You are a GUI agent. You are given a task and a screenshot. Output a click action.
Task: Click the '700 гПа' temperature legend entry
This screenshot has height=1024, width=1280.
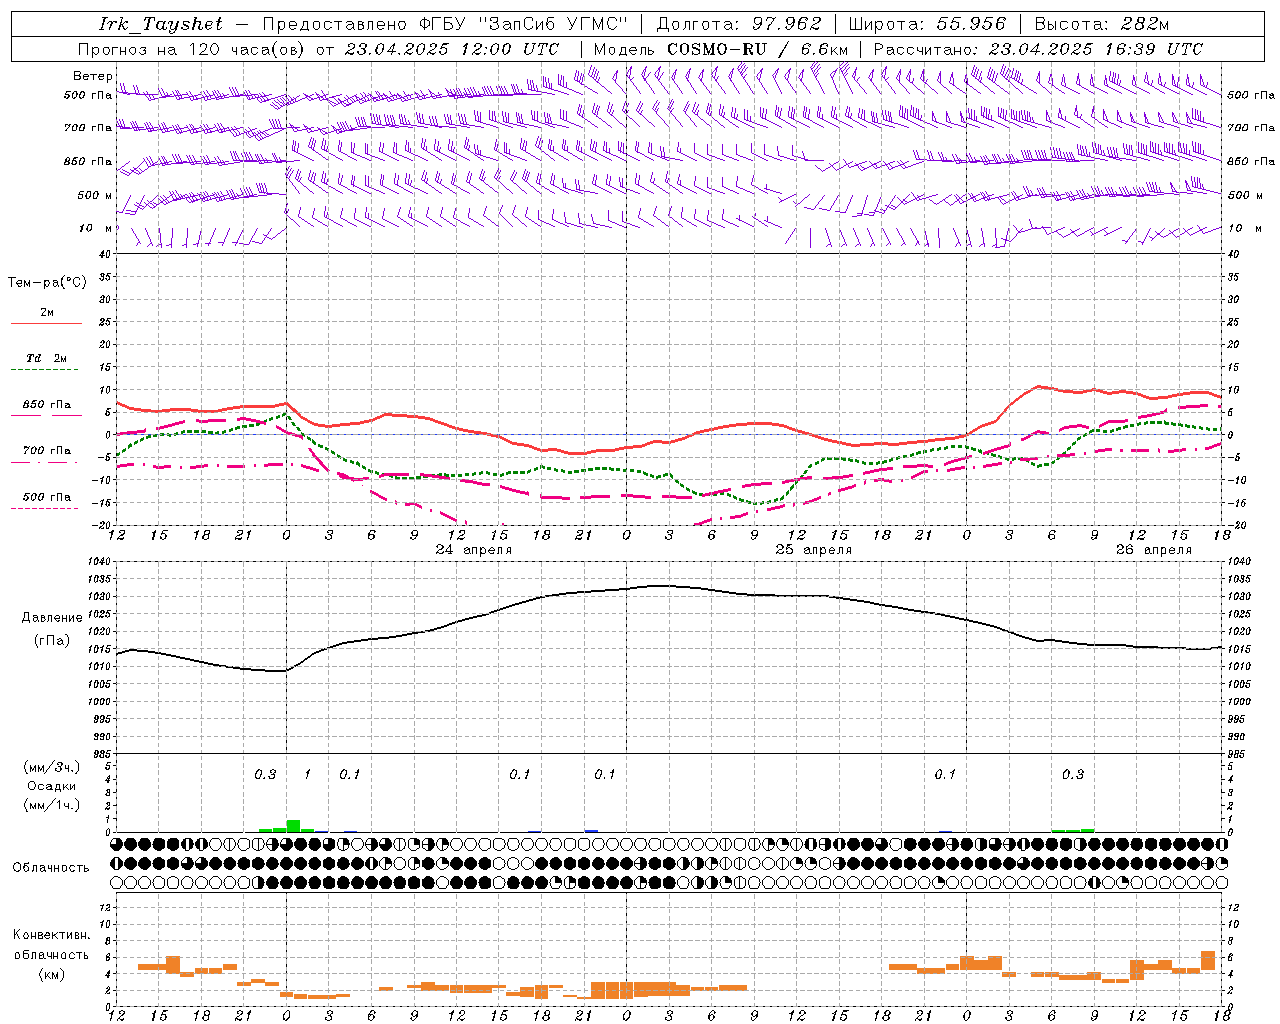click(46, 451)
